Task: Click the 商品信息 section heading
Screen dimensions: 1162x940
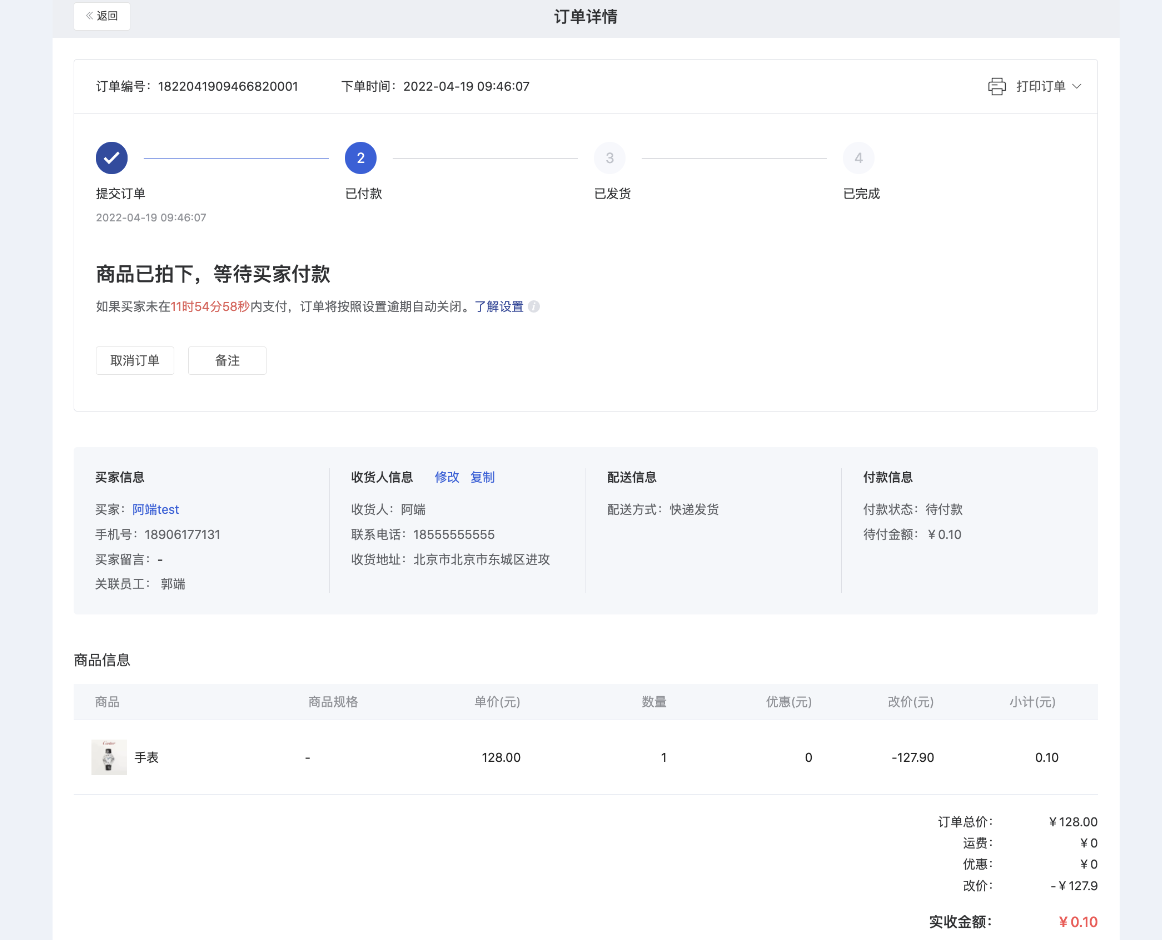Action: point(102,660)
